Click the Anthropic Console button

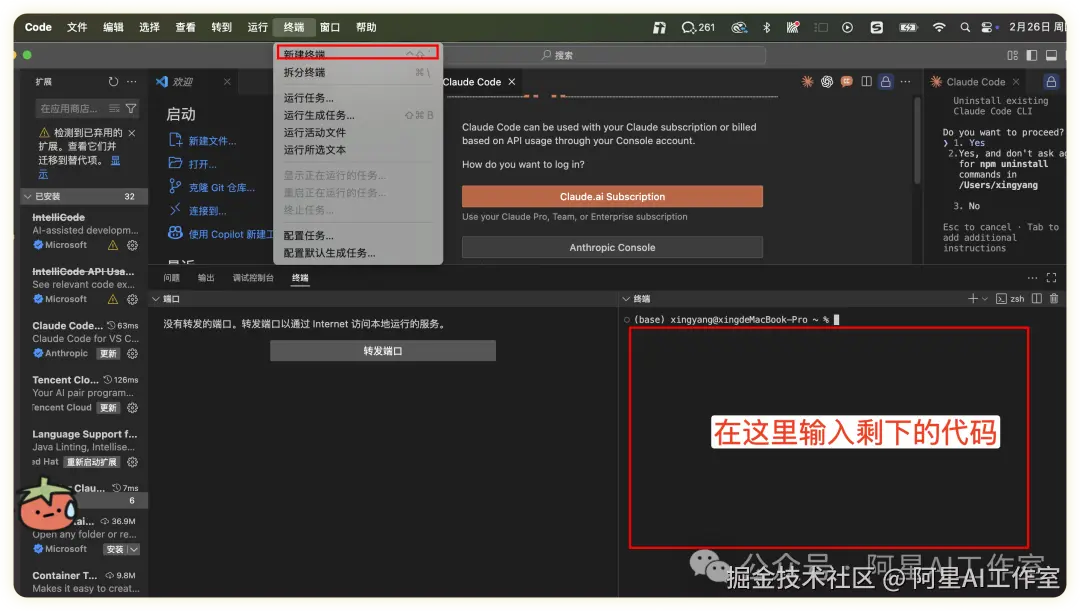click(612, 247)
